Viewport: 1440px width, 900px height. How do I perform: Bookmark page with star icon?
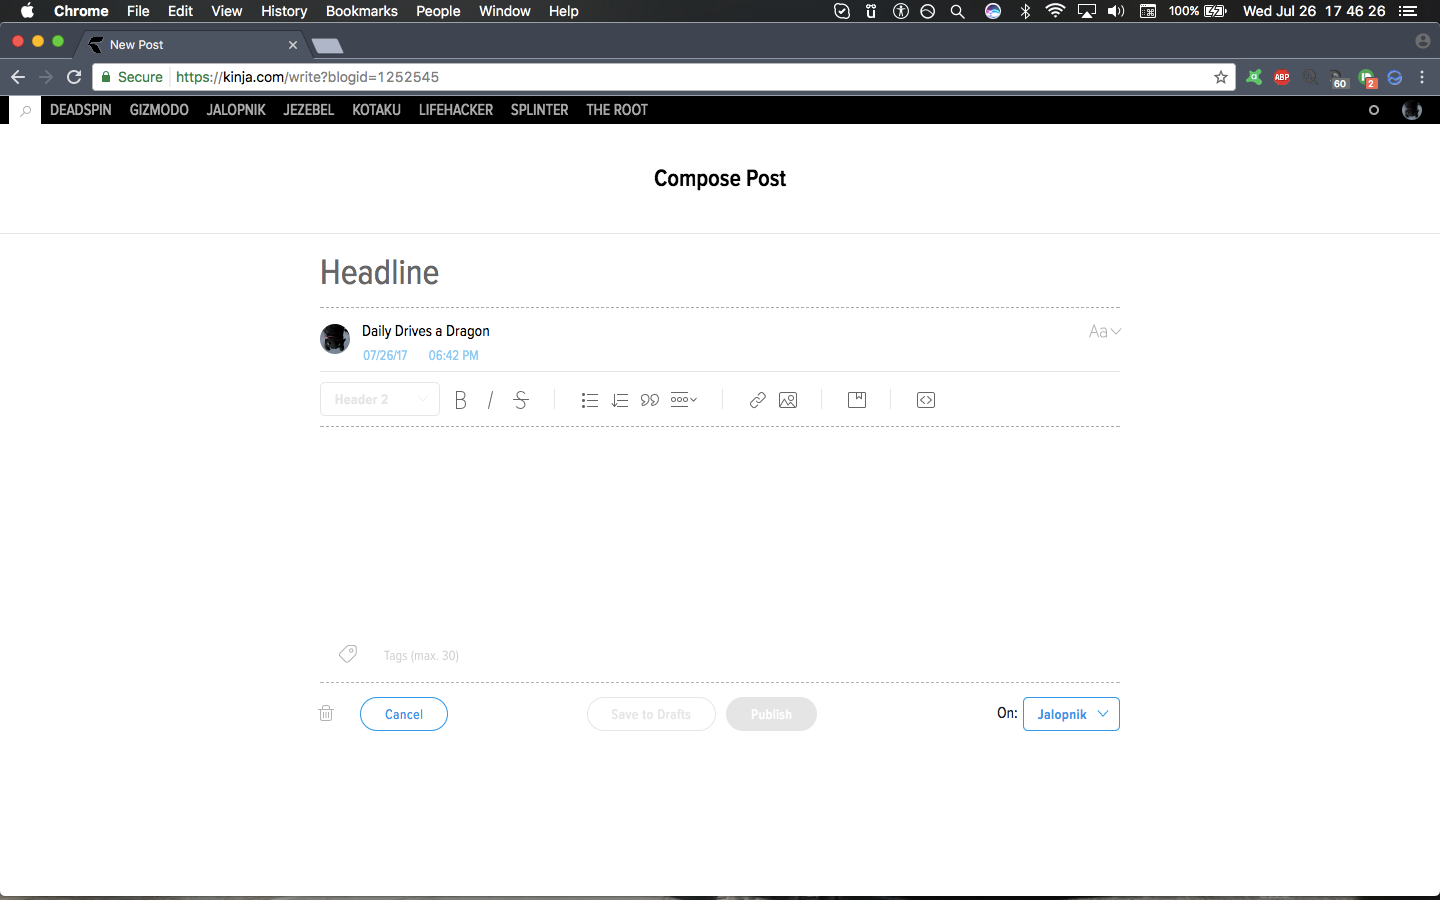tap(1221, 77)
